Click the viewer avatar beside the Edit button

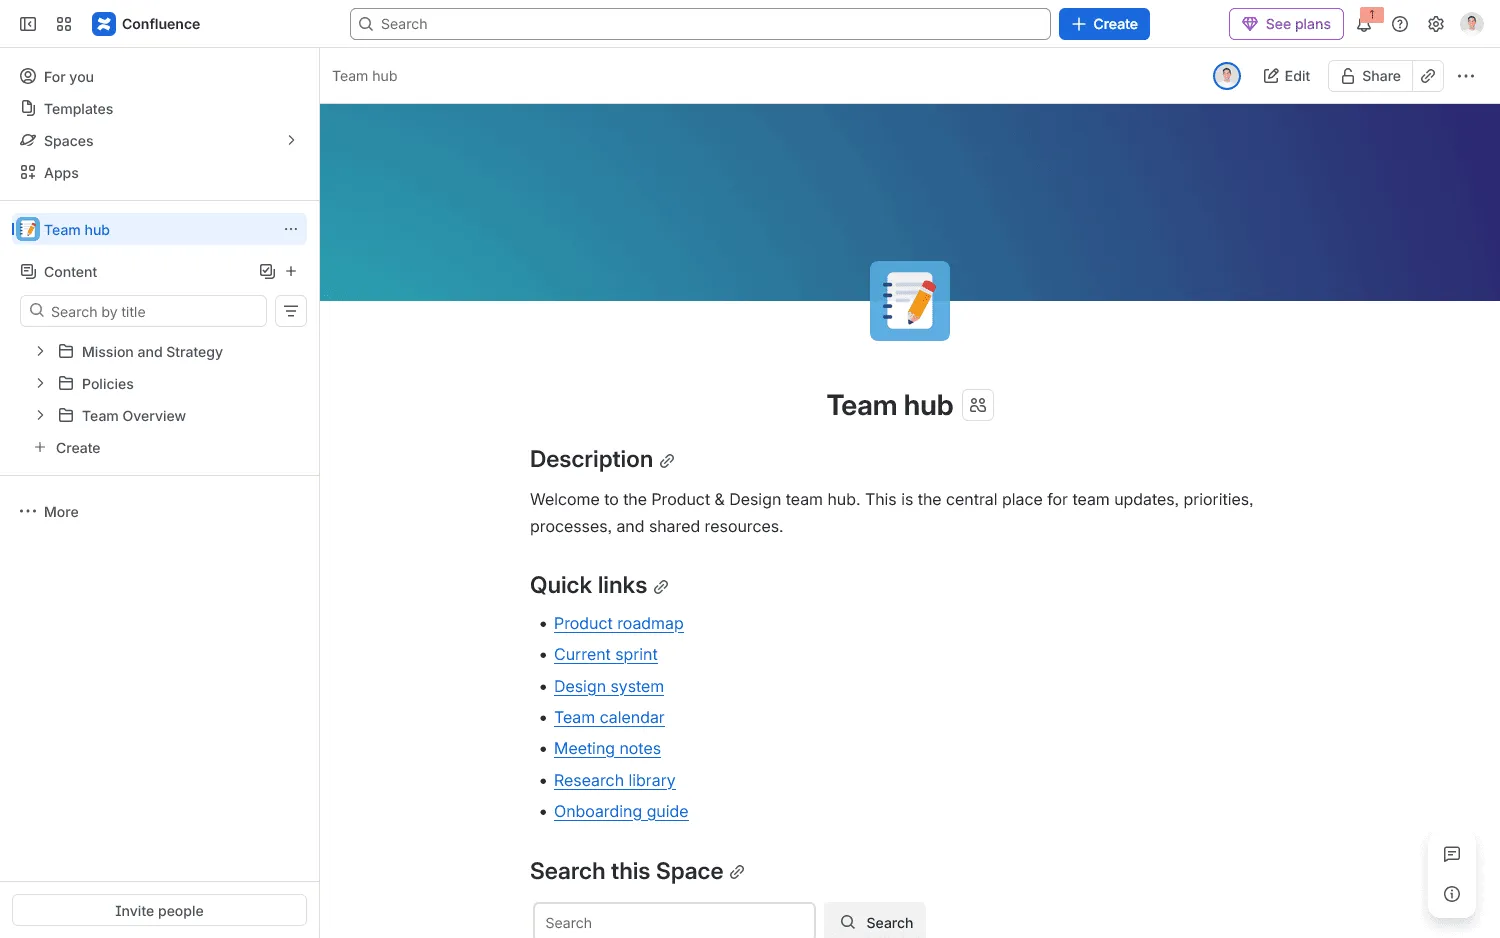1227,76
